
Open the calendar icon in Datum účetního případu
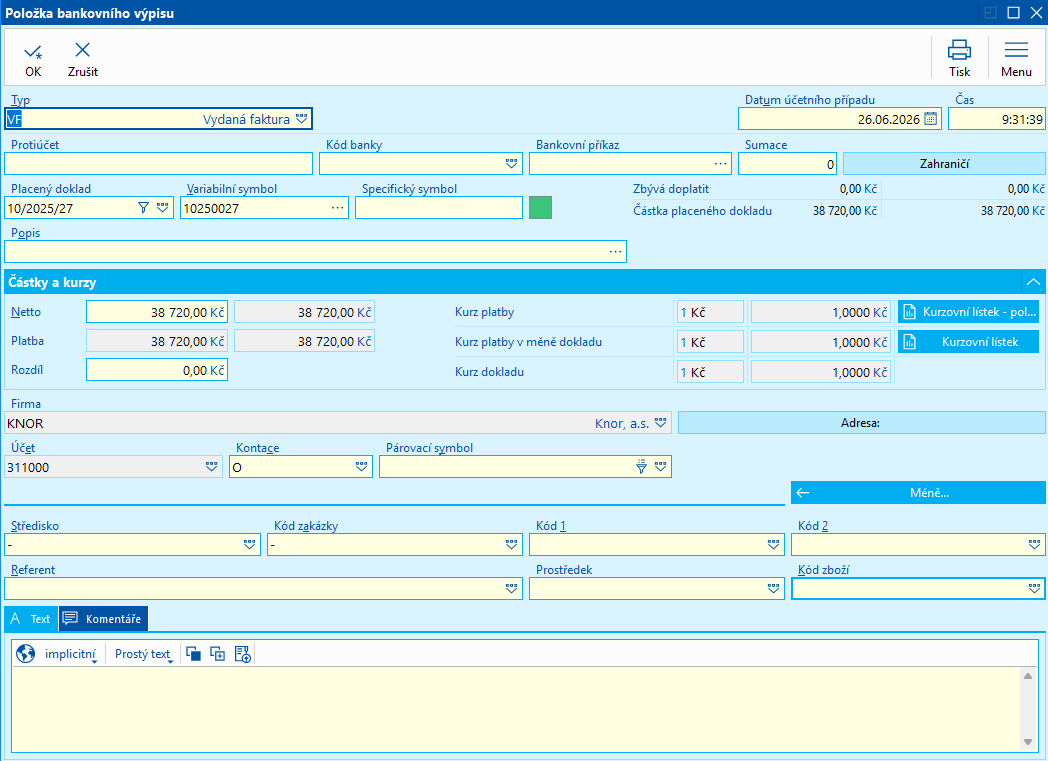pyautogui.click(x=930, y=119)
